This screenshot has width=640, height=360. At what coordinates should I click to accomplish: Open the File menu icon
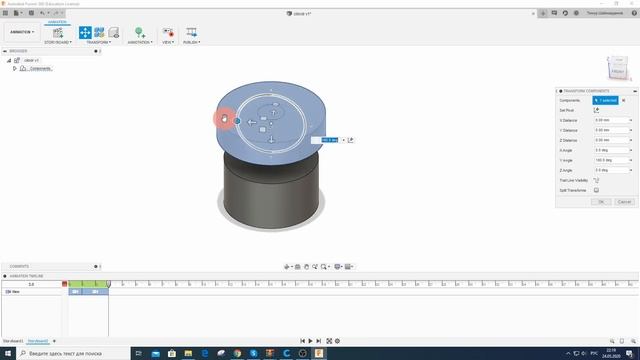click(17, 13)
